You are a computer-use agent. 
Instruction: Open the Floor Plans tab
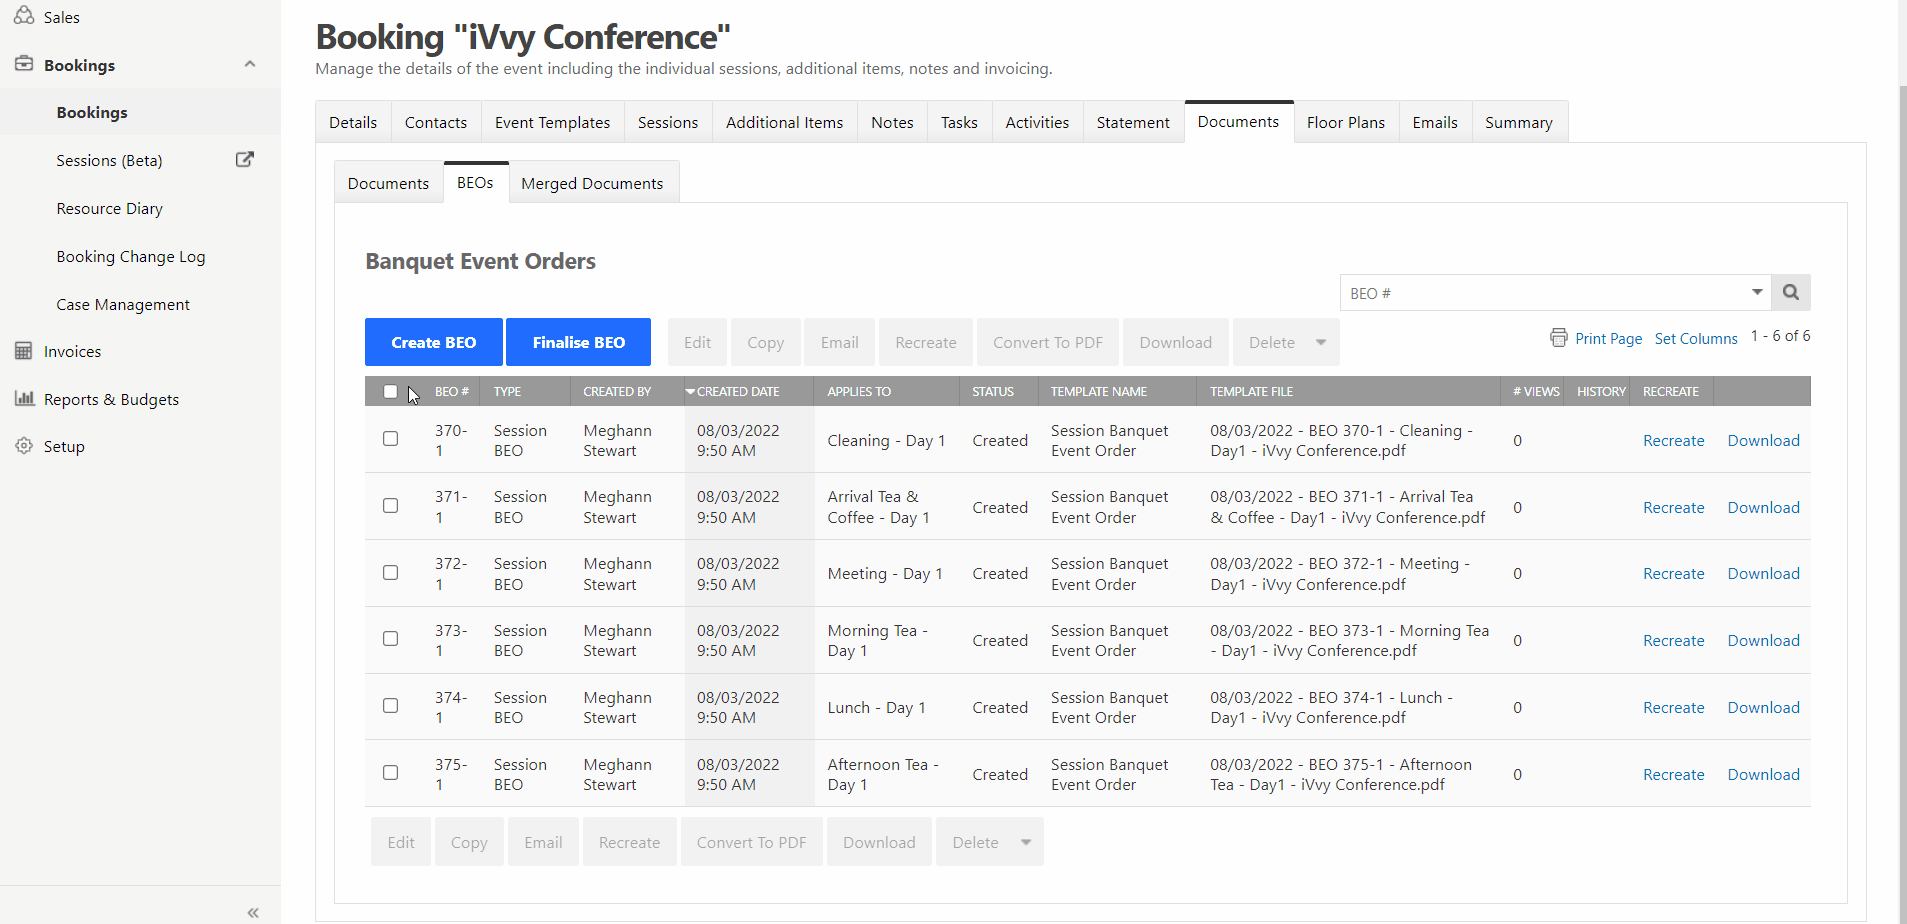pyautogui.click(x=1345, y=122)
